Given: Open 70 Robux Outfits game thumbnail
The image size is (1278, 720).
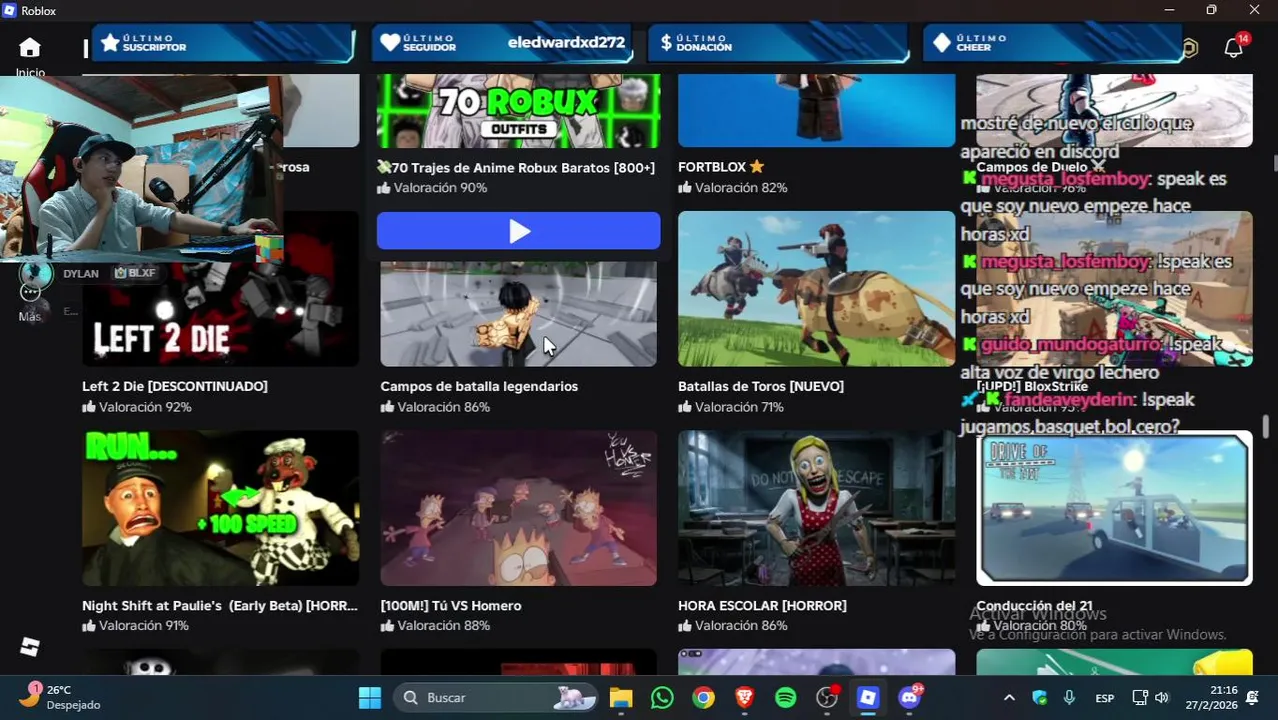Looking at the screenshot, I should pos(518,110).
